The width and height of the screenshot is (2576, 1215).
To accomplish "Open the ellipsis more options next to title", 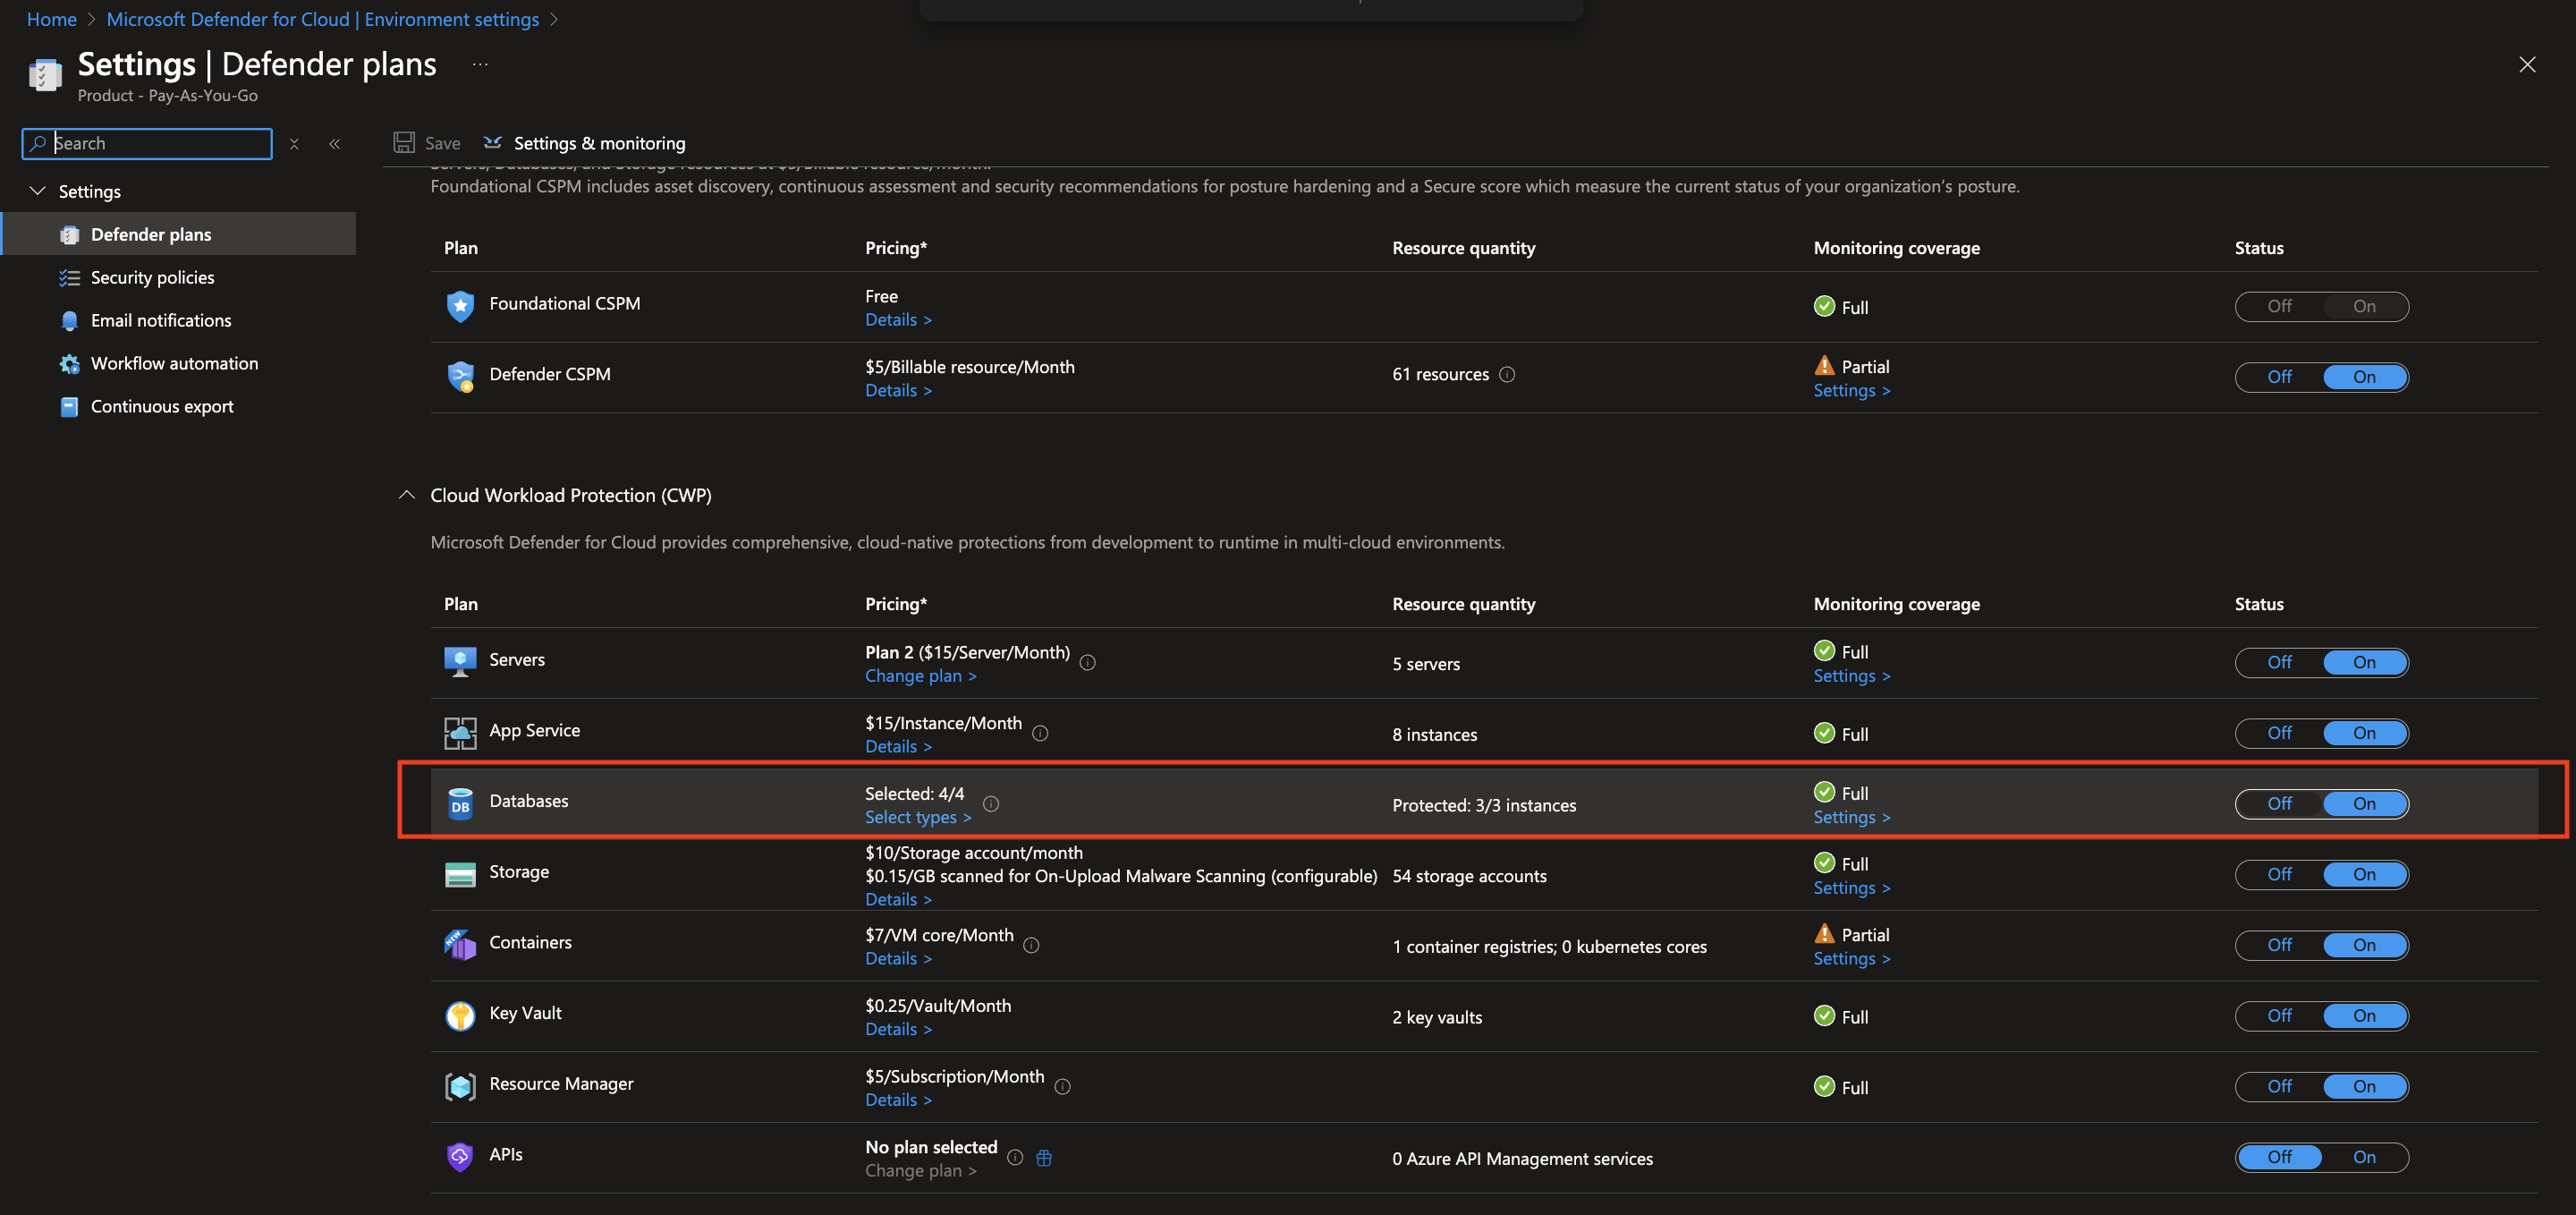I will (x=480, y=65).
